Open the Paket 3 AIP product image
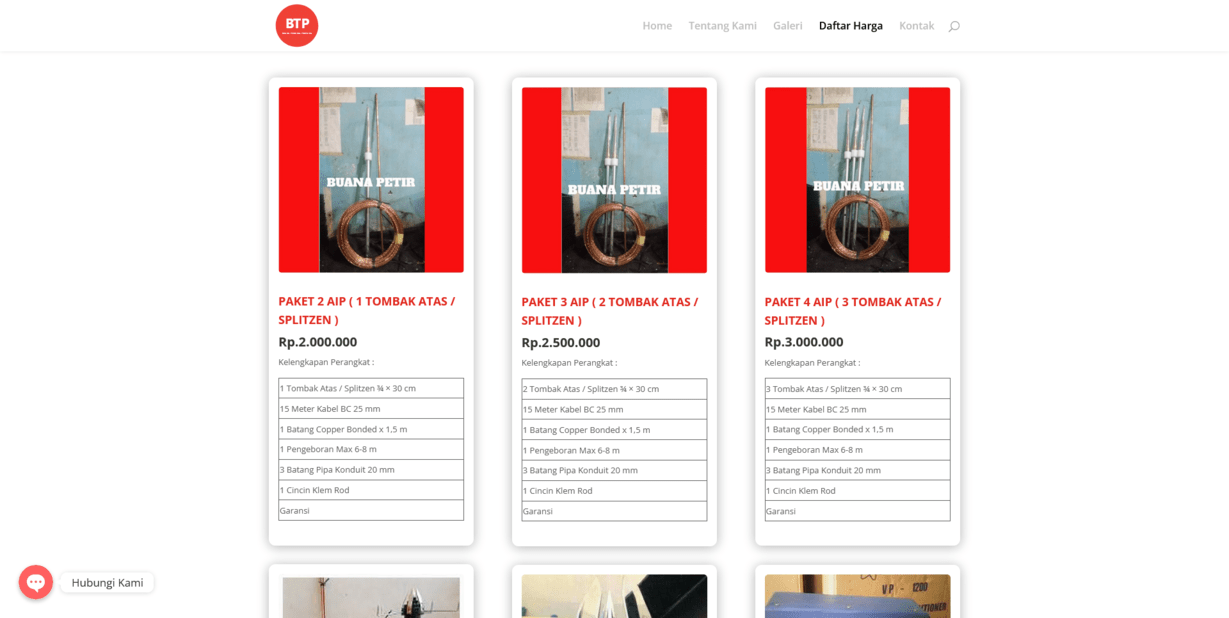This screenshot has height=618, width=1229. tap(614, 180)
